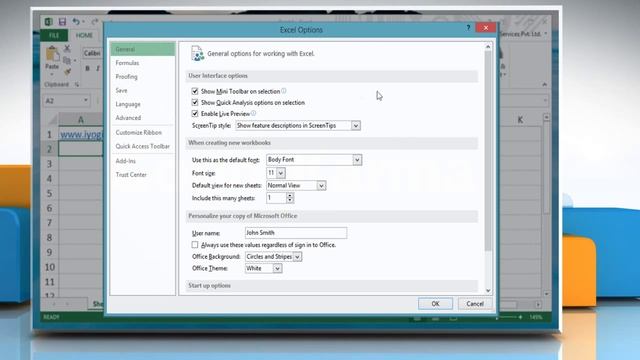This screenshot has width=640, height=360.
Task: Click the options panel vertical scrollbar thumb
Action: [x=488, y=151]
